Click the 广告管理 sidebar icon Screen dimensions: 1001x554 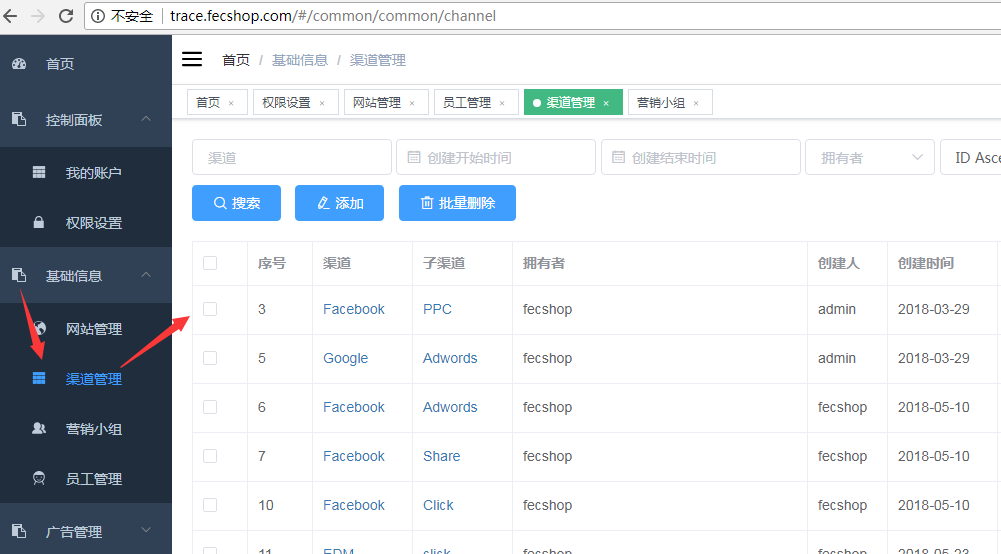19,531
